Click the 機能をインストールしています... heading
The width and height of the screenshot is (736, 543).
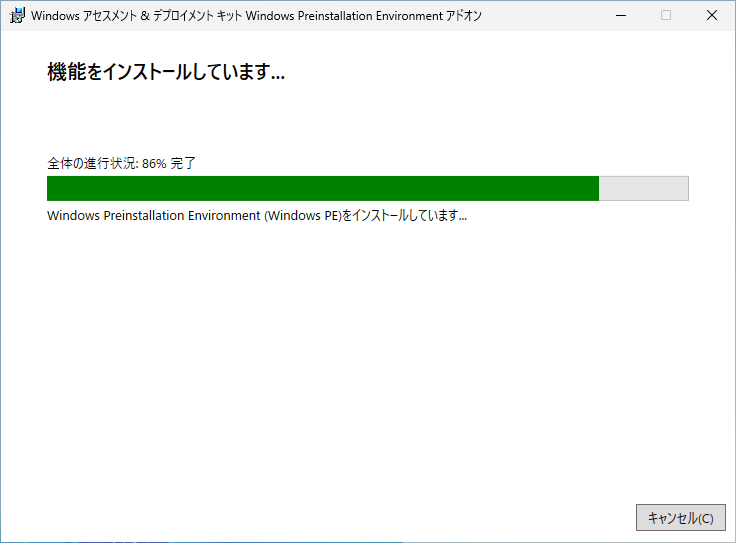click(x=166, y=72)
